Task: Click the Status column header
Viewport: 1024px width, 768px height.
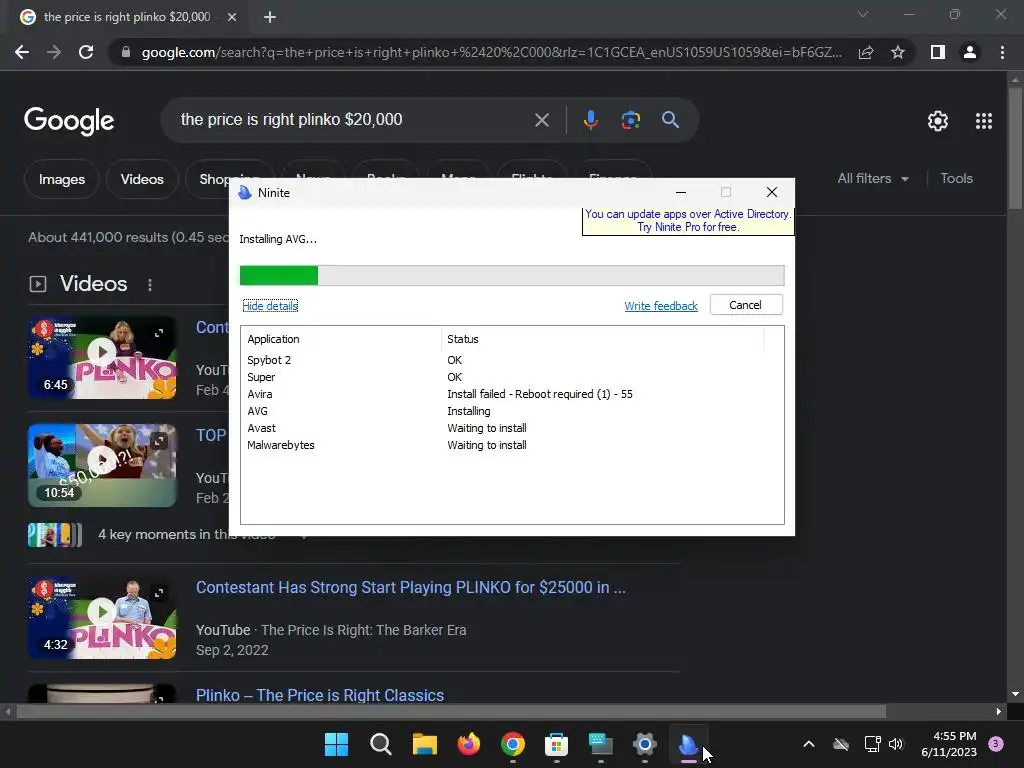Action: point(602,339)
